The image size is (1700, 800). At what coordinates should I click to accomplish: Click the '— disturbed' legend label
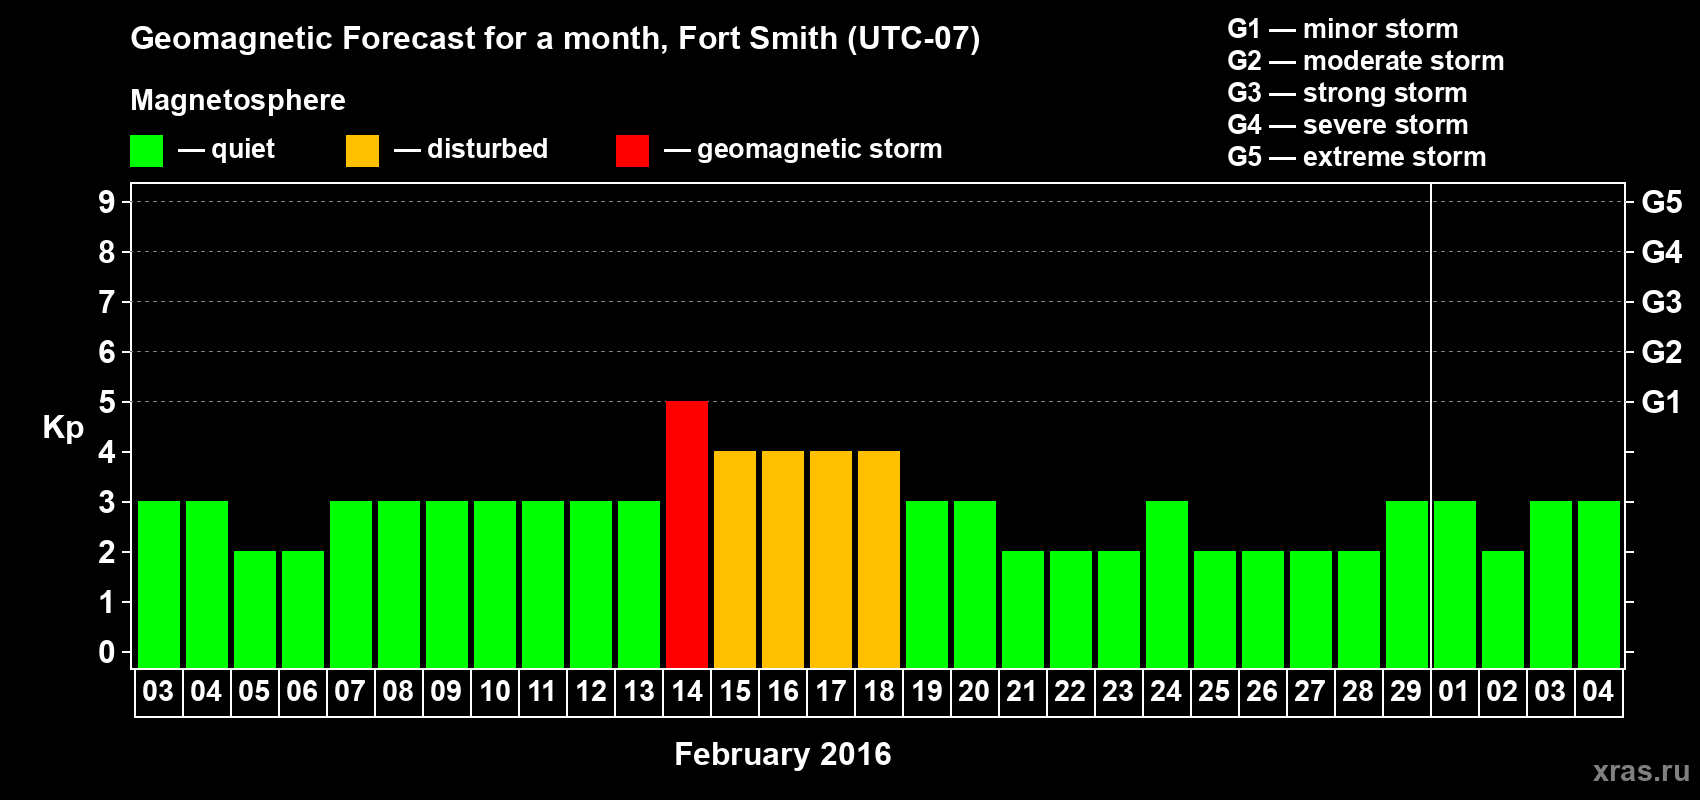[471, 149]
